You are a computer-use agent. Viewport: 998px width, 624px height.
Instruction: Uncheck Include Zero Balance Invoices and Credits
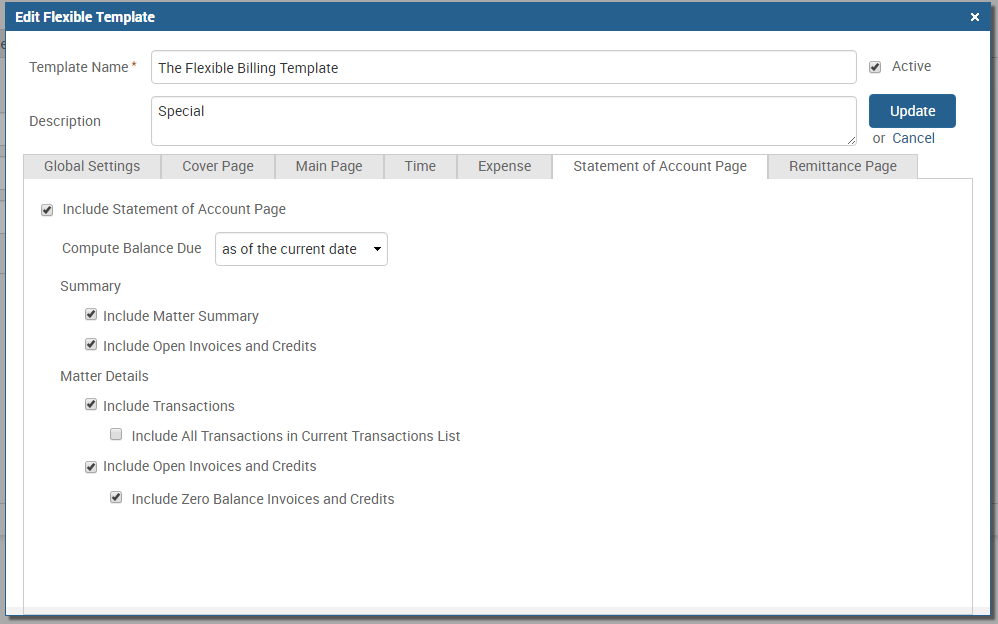[x=116, y=497]
